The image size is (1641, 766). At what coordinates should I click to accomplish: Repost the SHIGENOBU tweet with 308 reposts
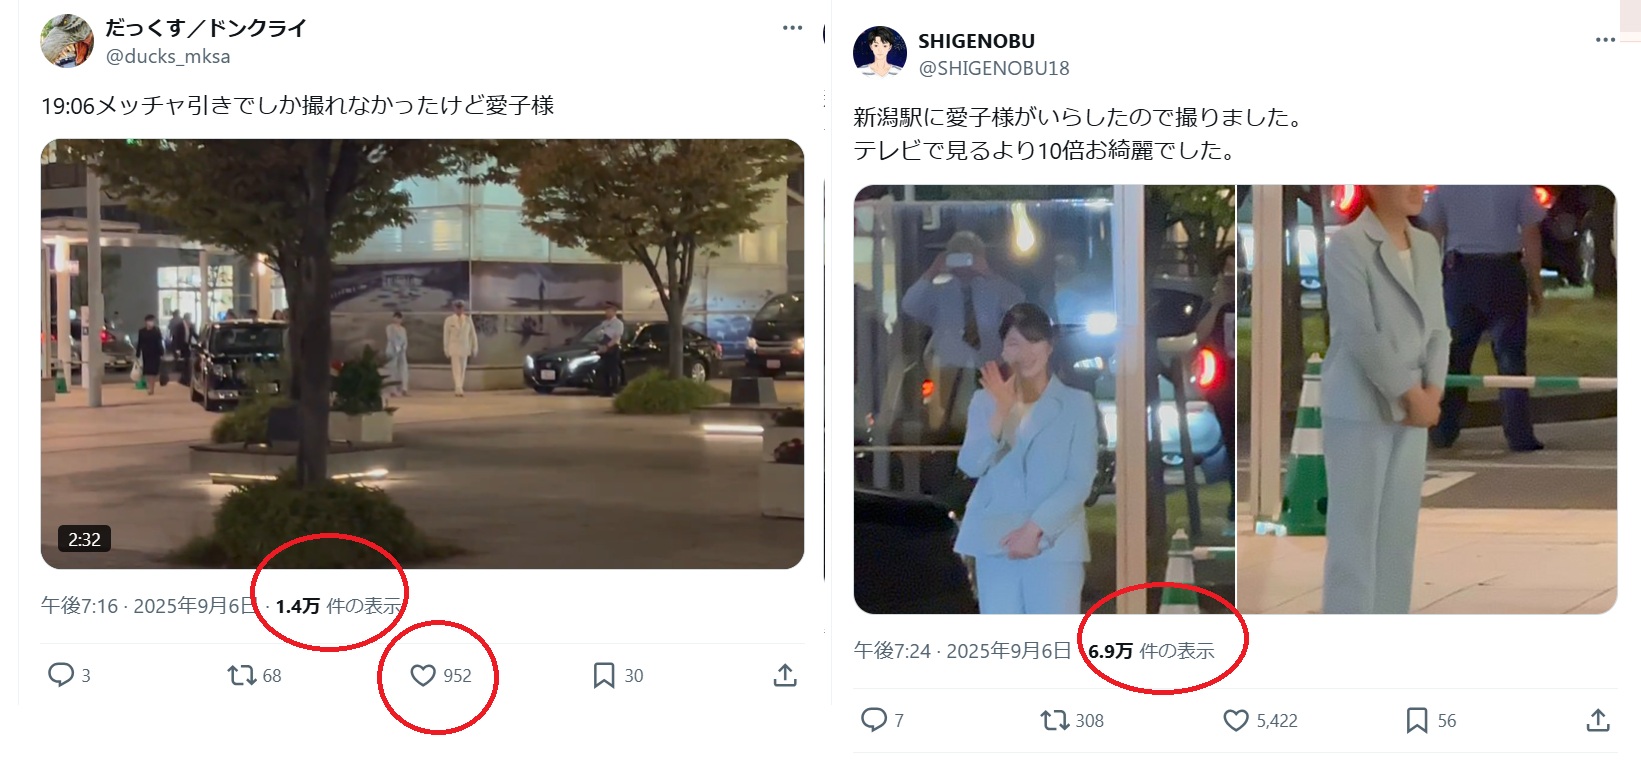tap(1054, 720)
